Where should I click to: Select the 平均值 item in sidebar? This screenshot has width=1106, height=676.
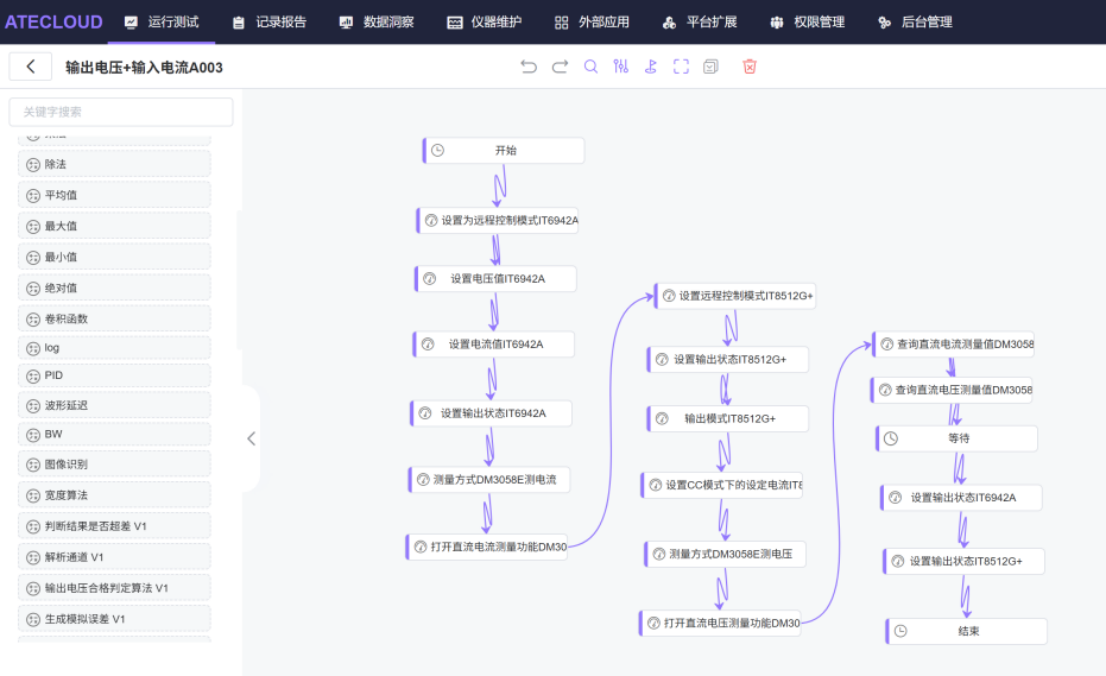coord(114,195)
